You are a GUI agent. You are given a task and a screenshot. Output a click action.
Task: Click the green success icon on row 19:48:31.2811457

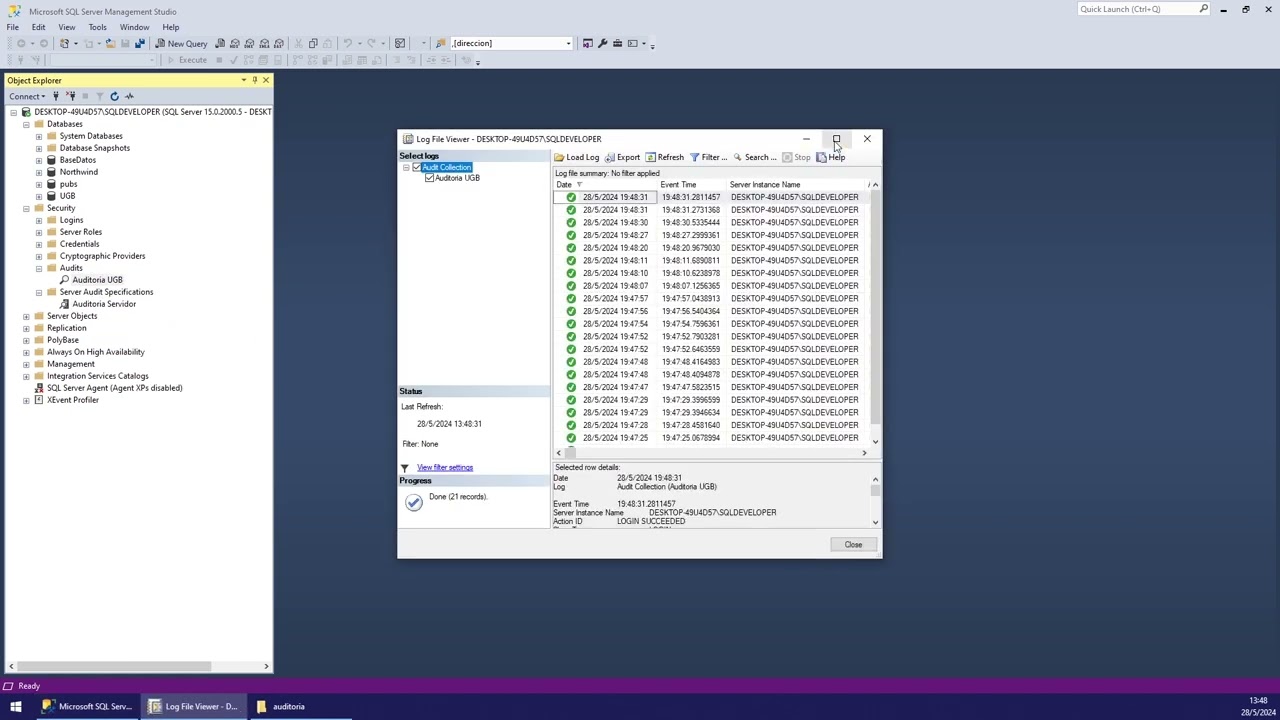pyautogui.click(x=571, y=197)
